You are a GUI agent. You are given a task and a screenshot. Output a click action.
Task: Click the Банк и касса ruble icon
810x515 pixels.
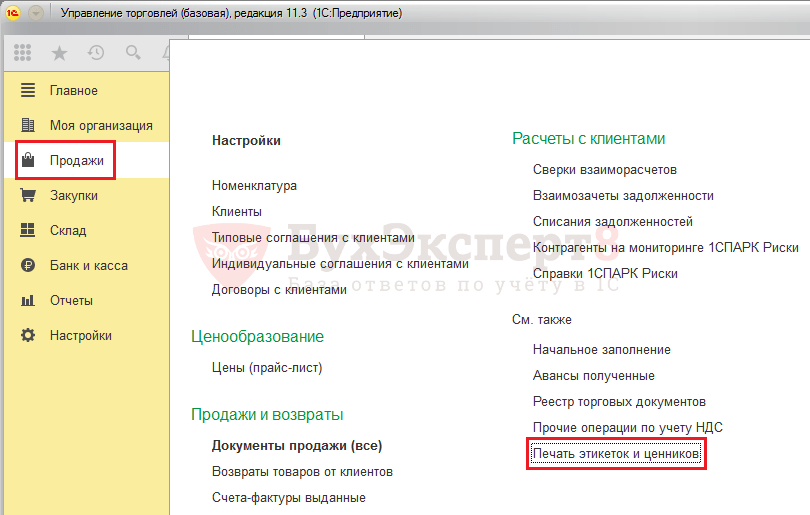pos(28,265)
